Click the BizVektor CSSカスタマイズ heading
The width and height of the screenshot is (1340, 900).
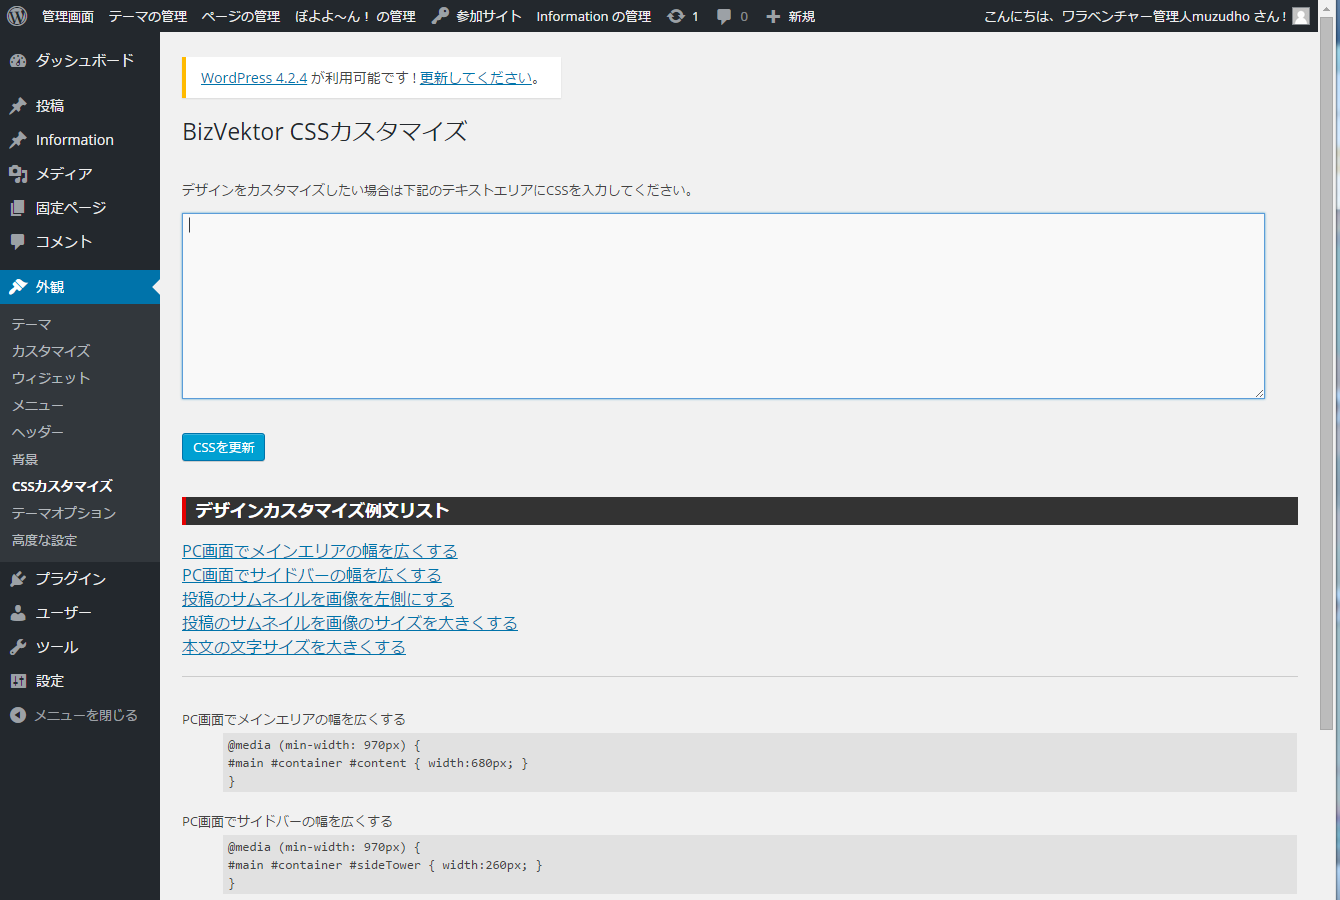click(x=325, y=131)
